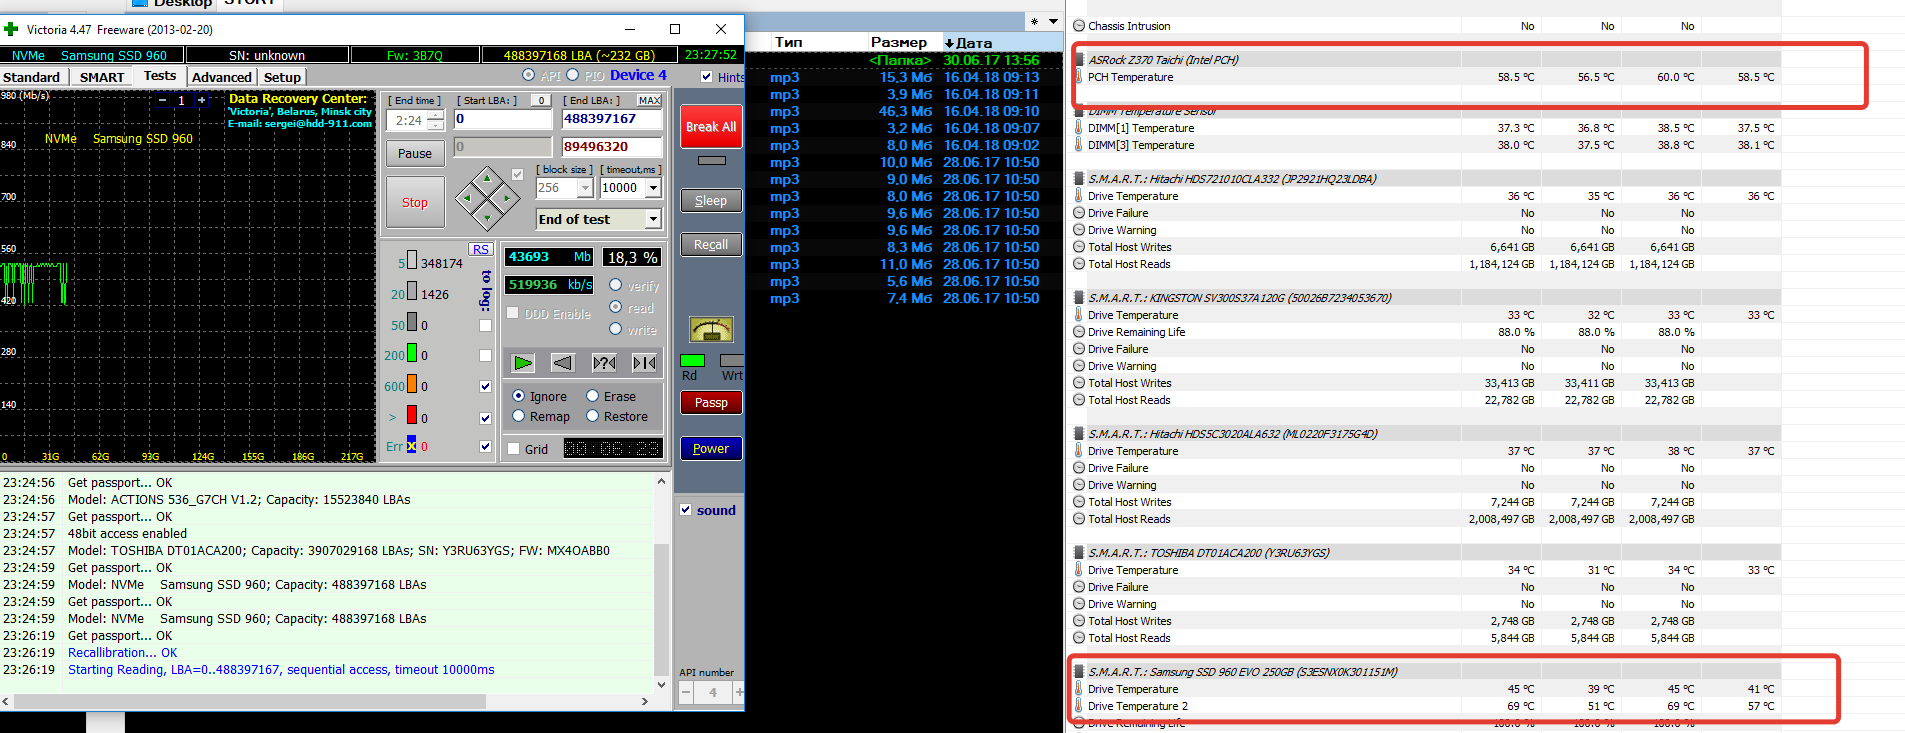Click the green 200 ms block color indicator
The image size is (1905, 733).
(412, 354)
